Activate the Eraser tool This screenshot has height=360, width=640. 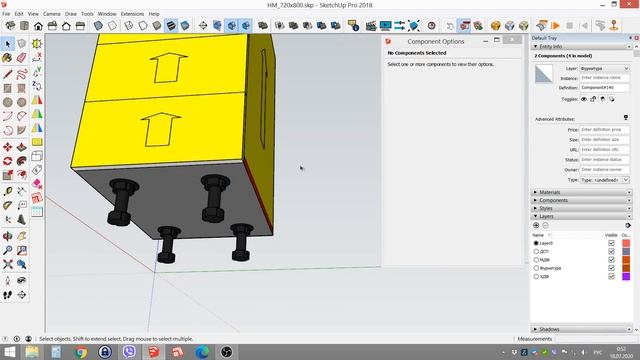[x=22, y=58]
